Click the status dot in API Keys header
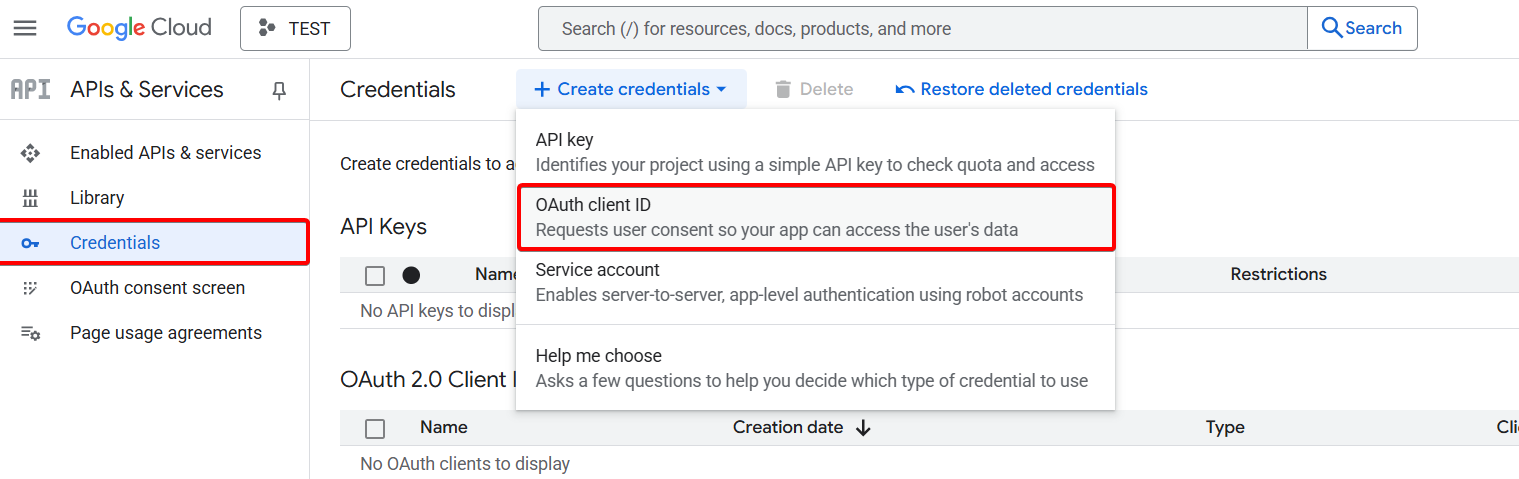This screenshot has height=479, width=1519. click(411, 275)
